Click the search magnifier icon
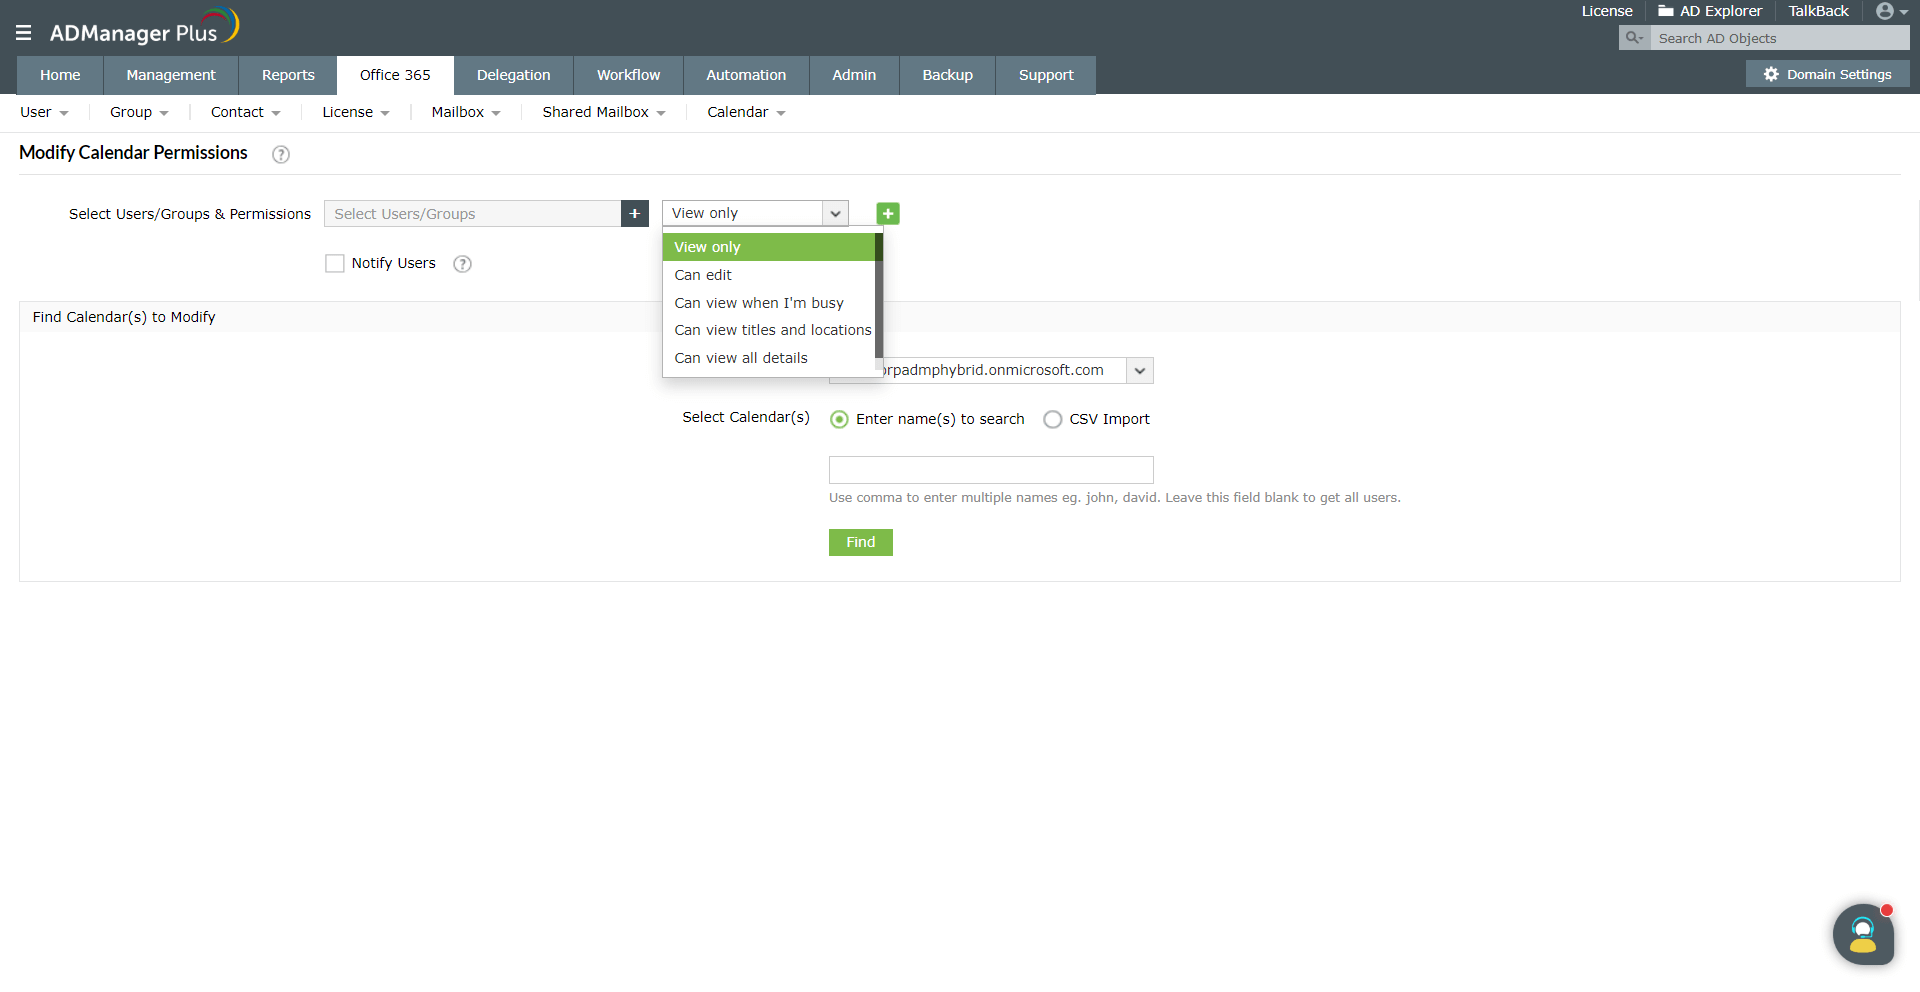Screen dimensions: 1920x992 tap(1634, 38)
